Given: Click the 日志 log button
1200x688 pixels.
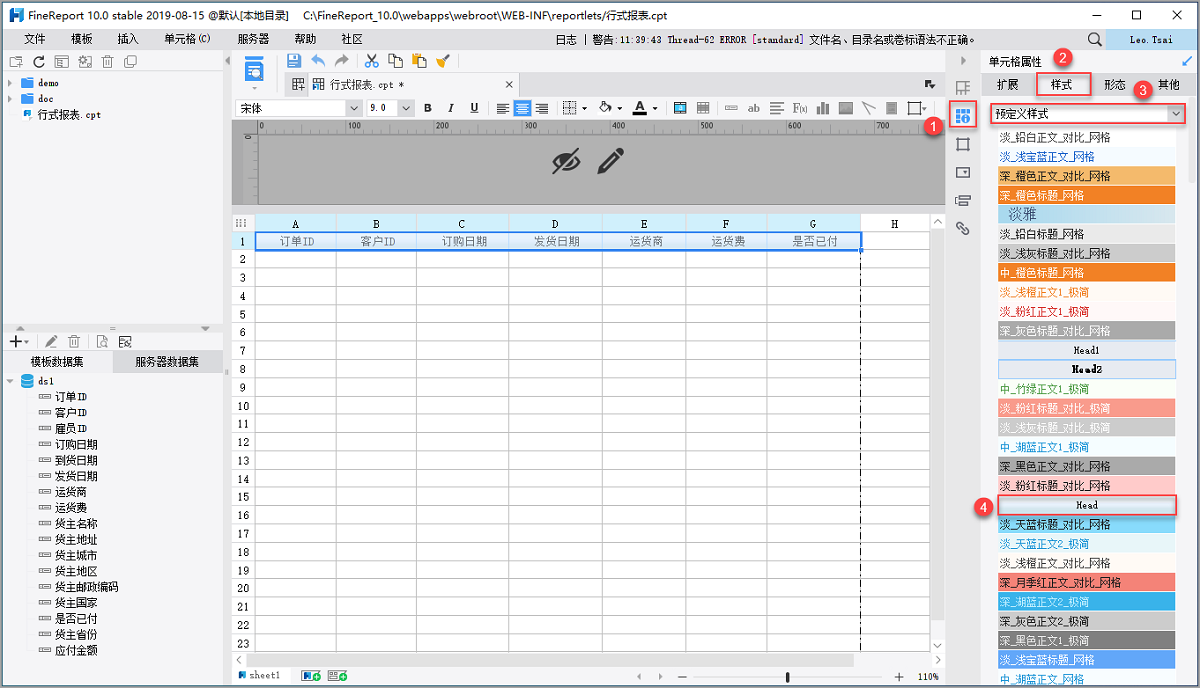Looking at the screenshot, I should point(566,39).
